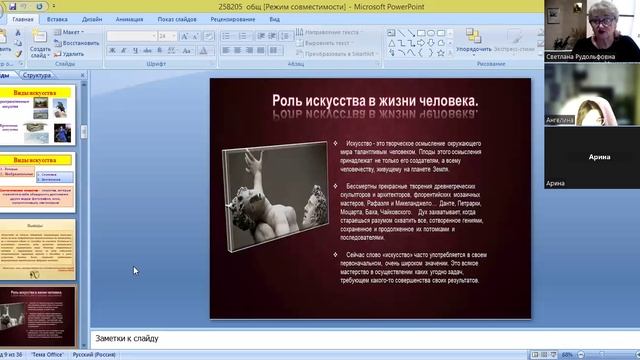Image resolution: width=640 pixels, height=360 pixels.
Task: Click the Redo arrow in quick access toolbar
Action: [x=39, y=7]
